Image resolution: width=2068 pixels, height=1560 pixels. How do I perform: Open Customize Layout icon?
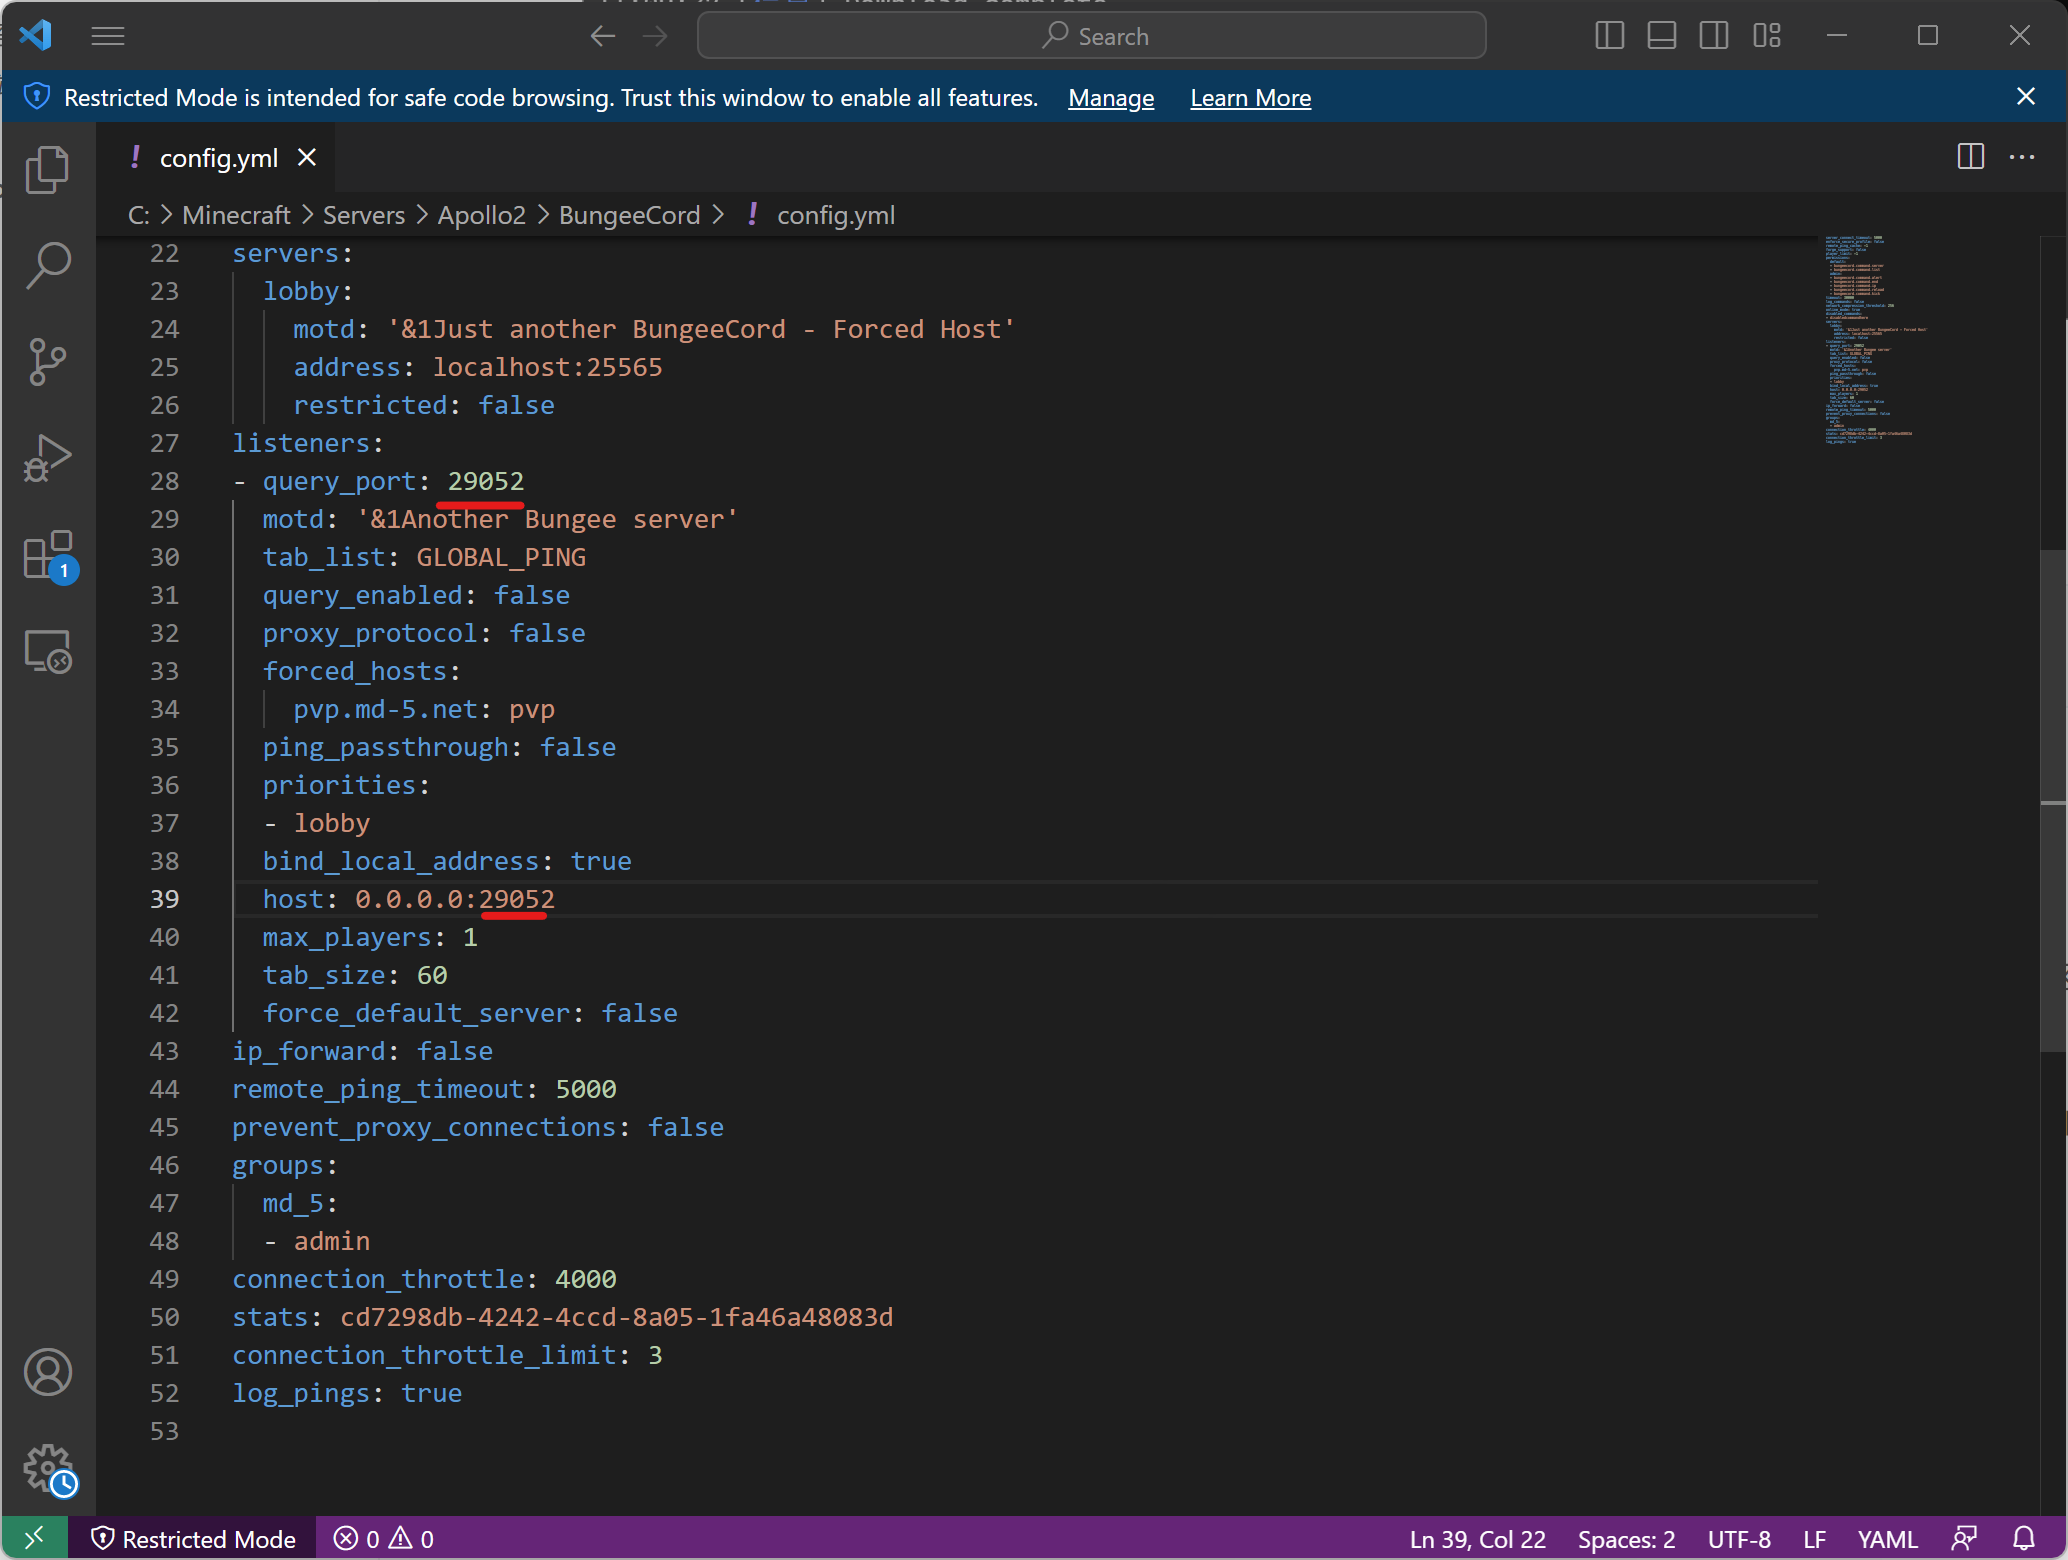click(x=1766, y=36)
